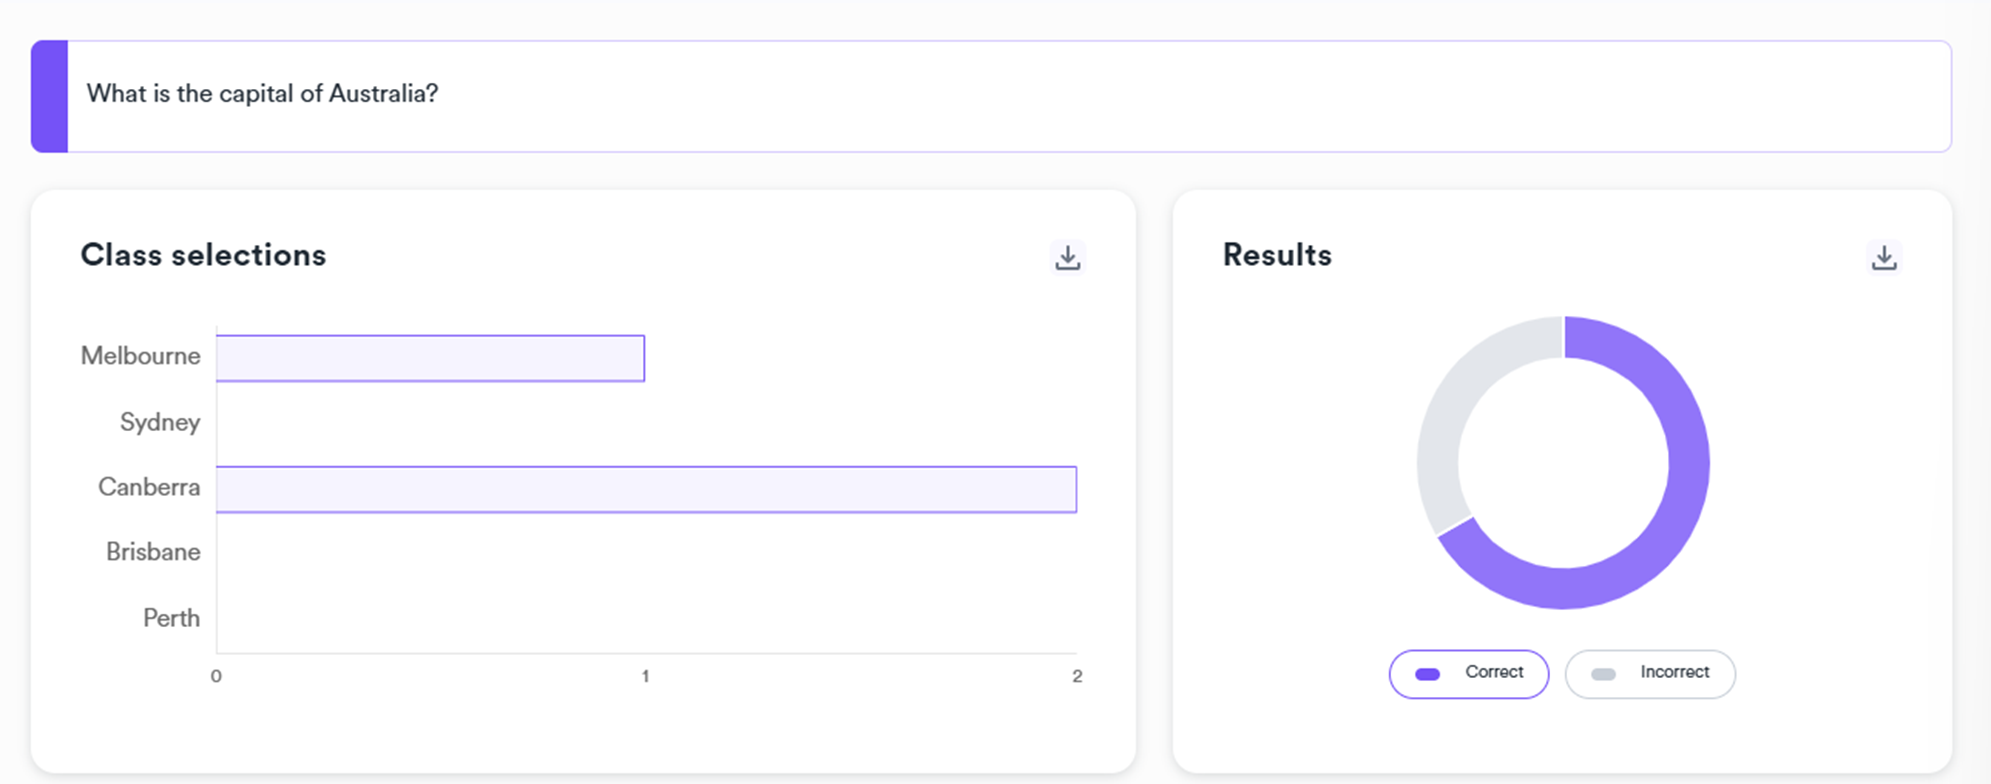The width and height of the screenshot is (1991, 784).
Task: Click the grey Incorrect legend swatch
Action: click(x=1603, y=674)
